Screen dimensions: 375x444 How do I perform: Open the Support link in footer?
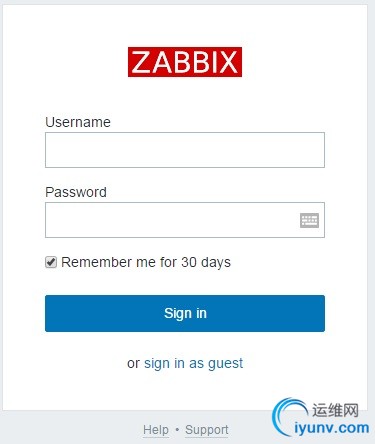[x=207, y=430]
